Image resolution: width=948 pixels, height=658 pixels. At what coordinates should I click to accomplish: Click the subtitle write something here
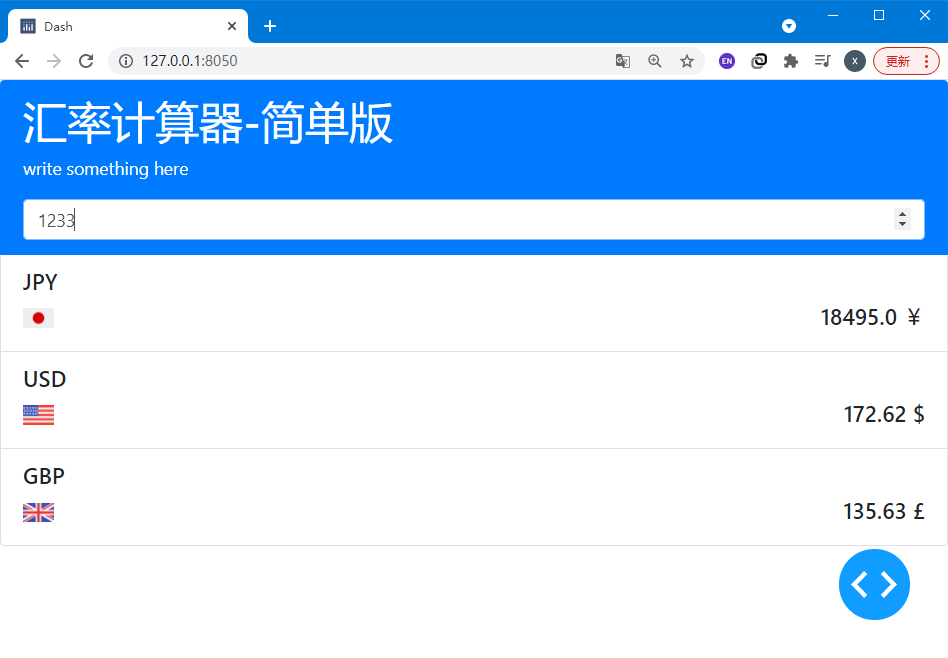[x=106, y=169]
